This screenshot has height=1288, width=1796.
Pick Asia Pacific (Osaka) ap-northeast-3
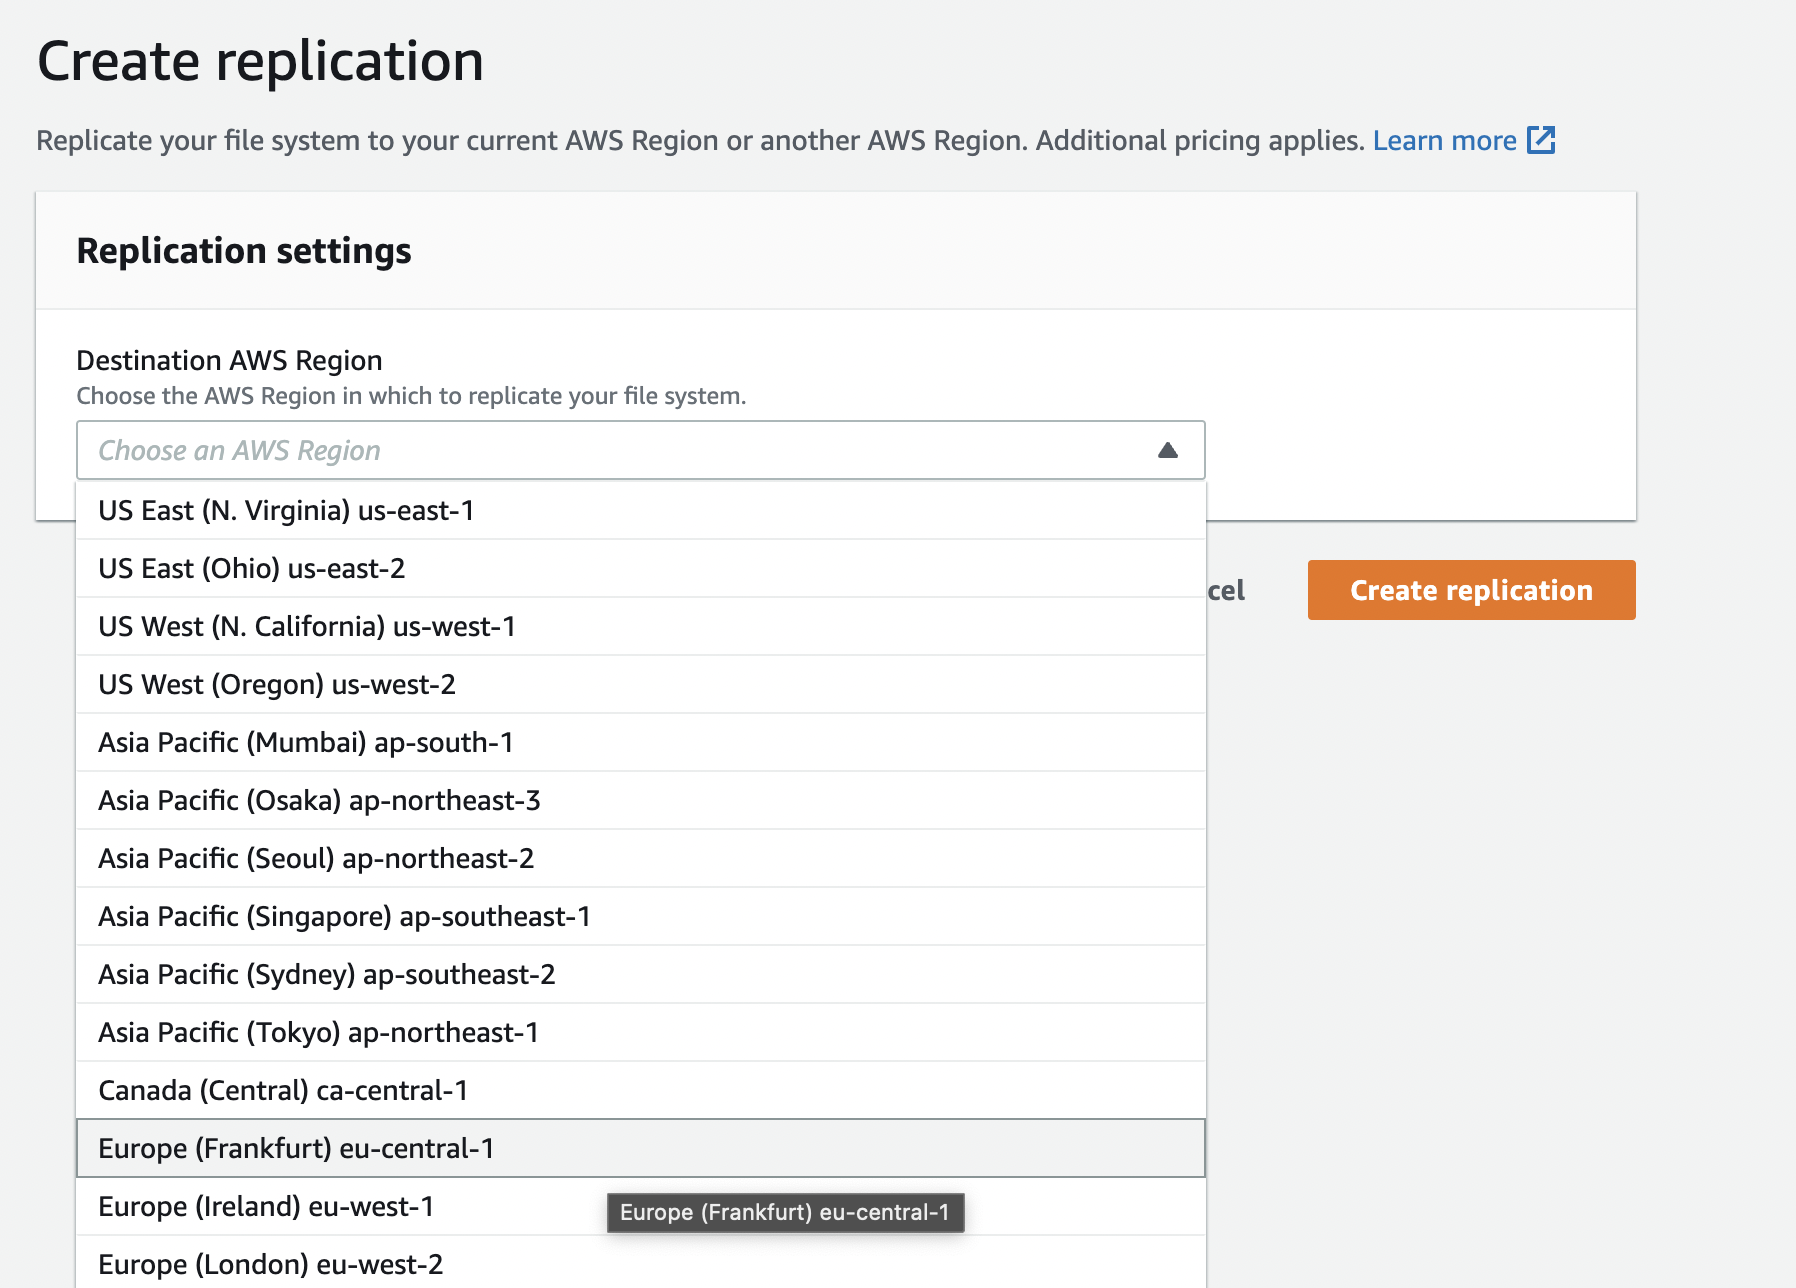pyautogui.click(x=641, y=801)
